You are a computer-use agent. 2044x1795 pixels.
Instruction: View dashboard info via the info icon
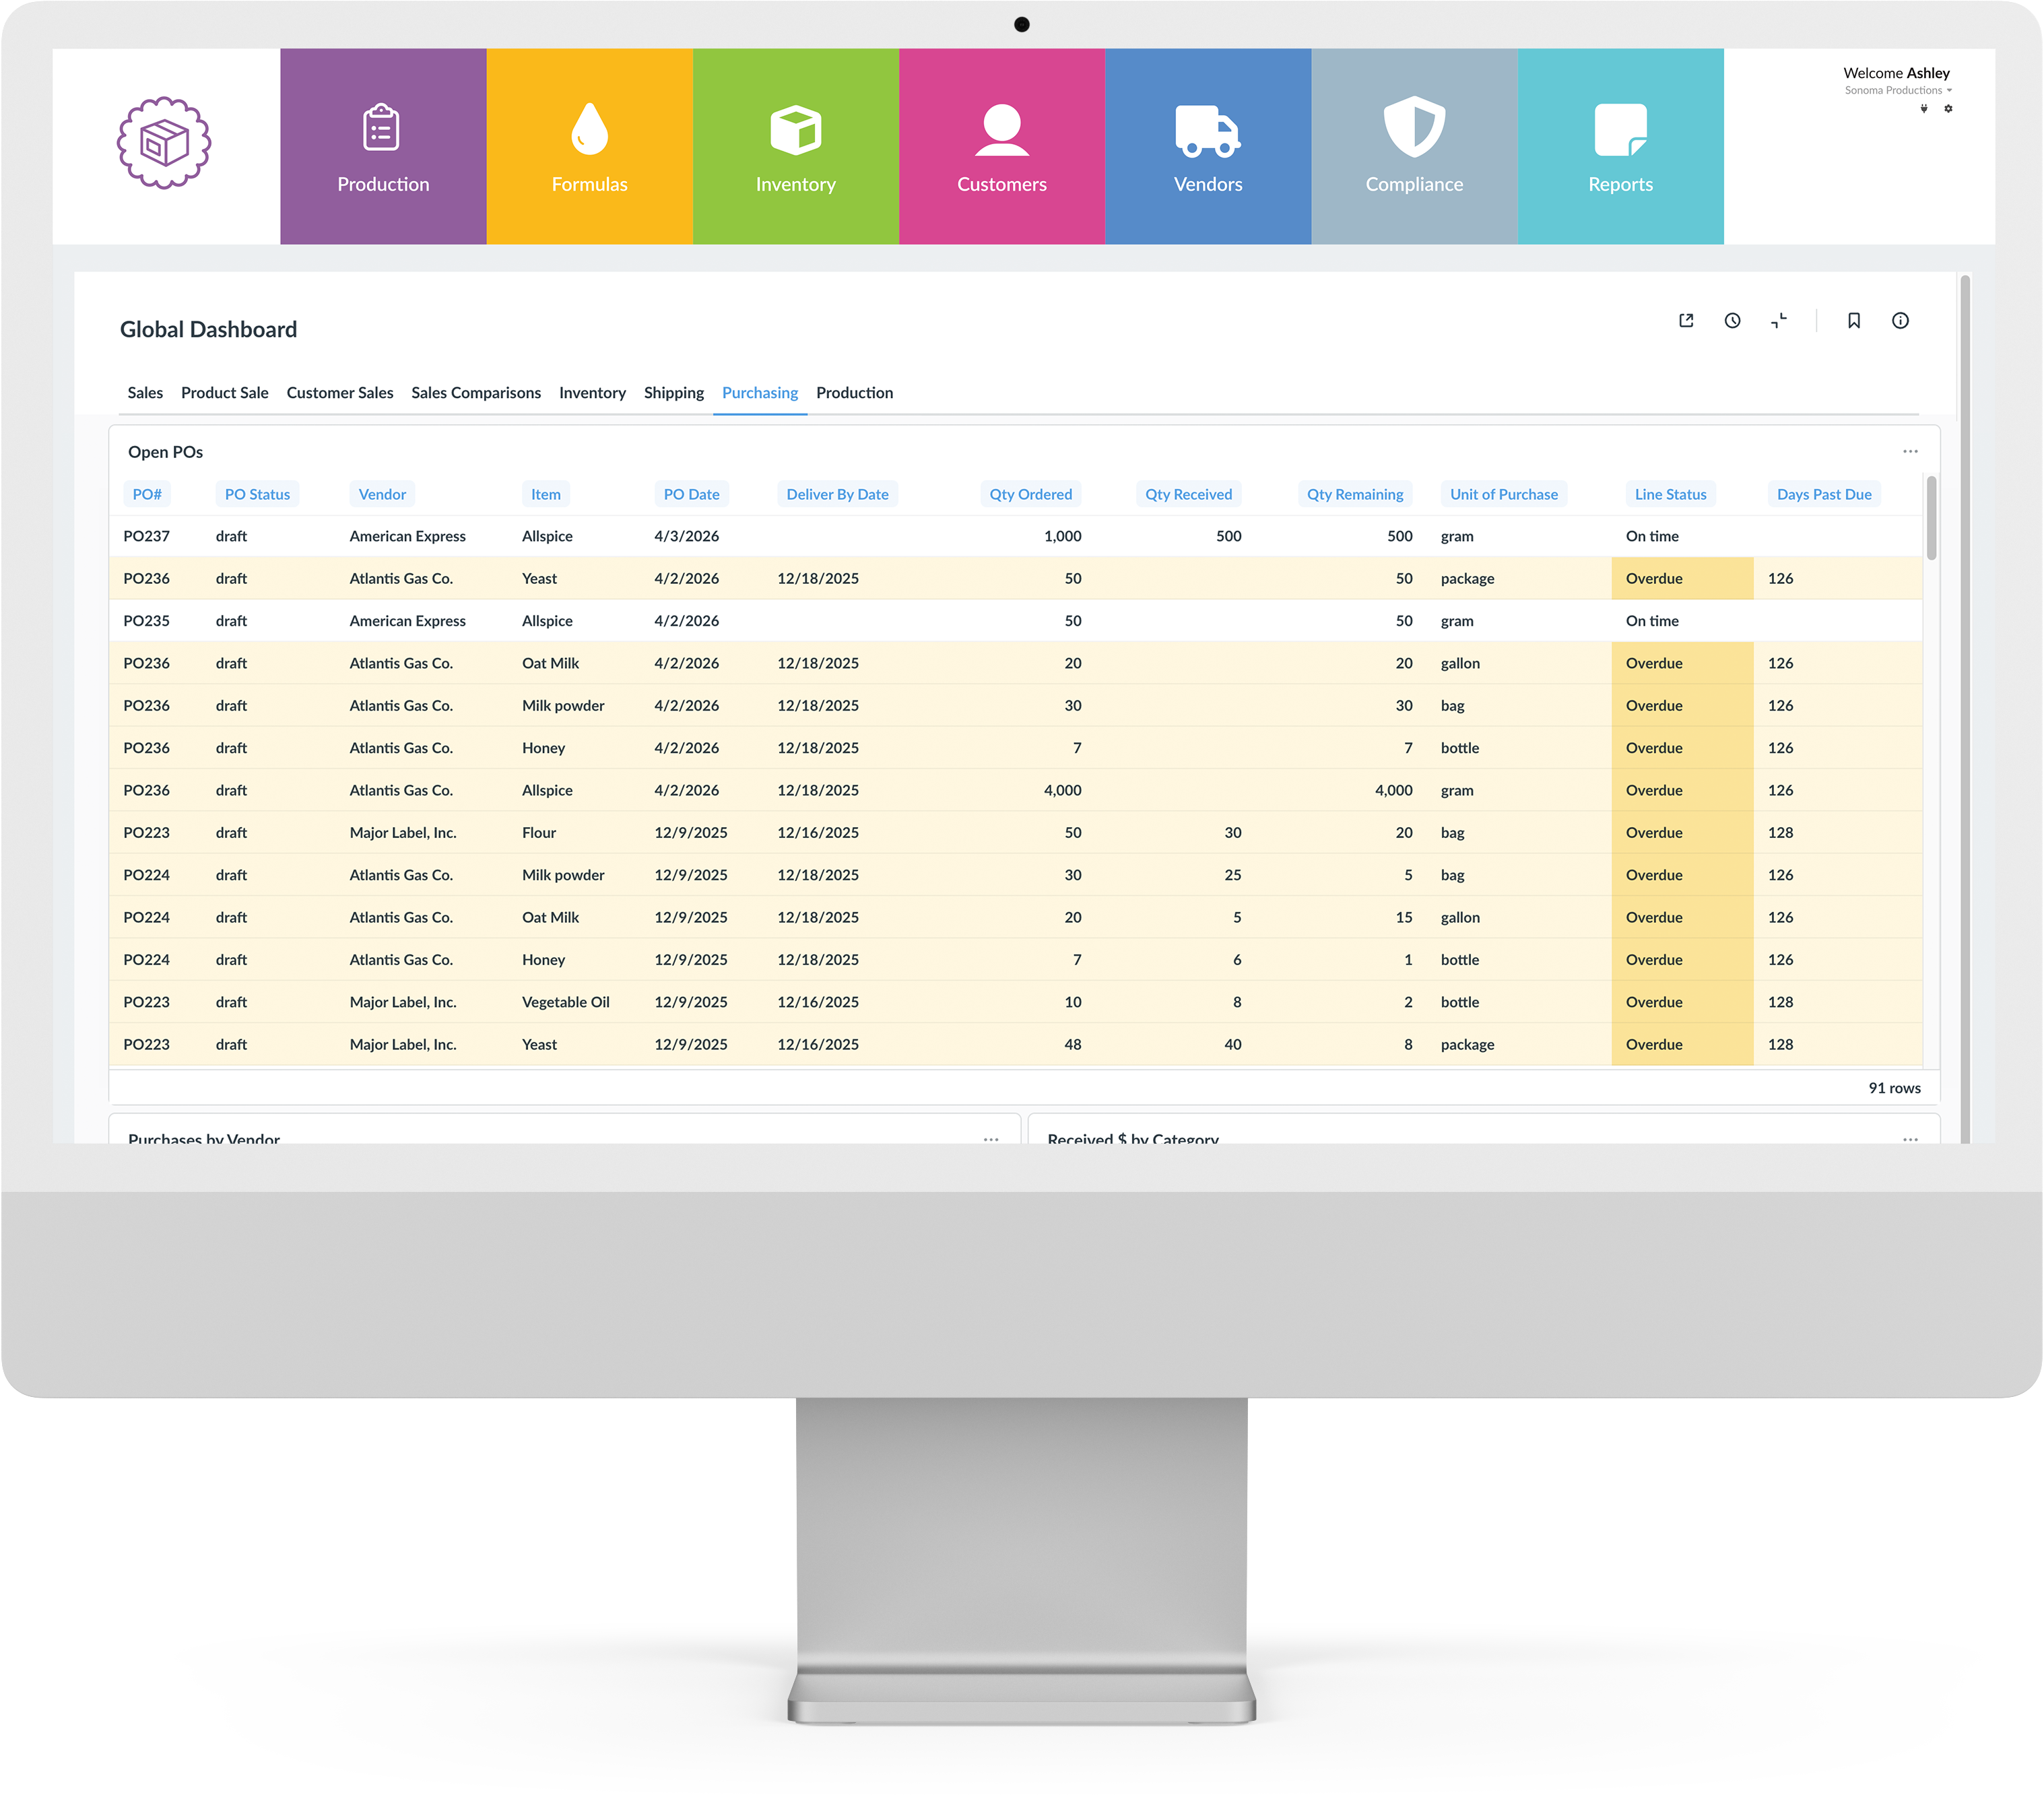click(1901, 320)
